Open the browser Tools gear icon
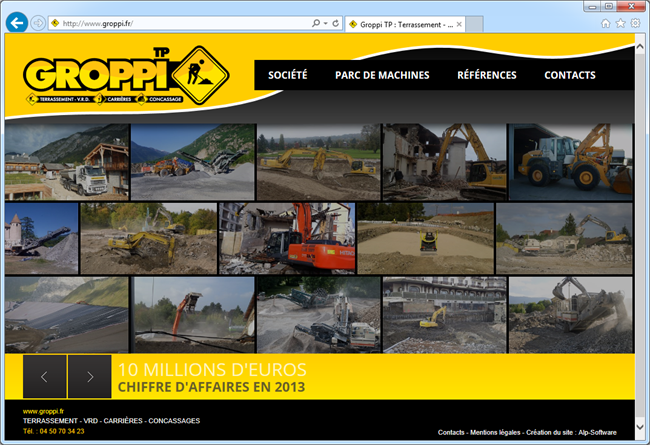The image size is (650, 445). point(635,22)
